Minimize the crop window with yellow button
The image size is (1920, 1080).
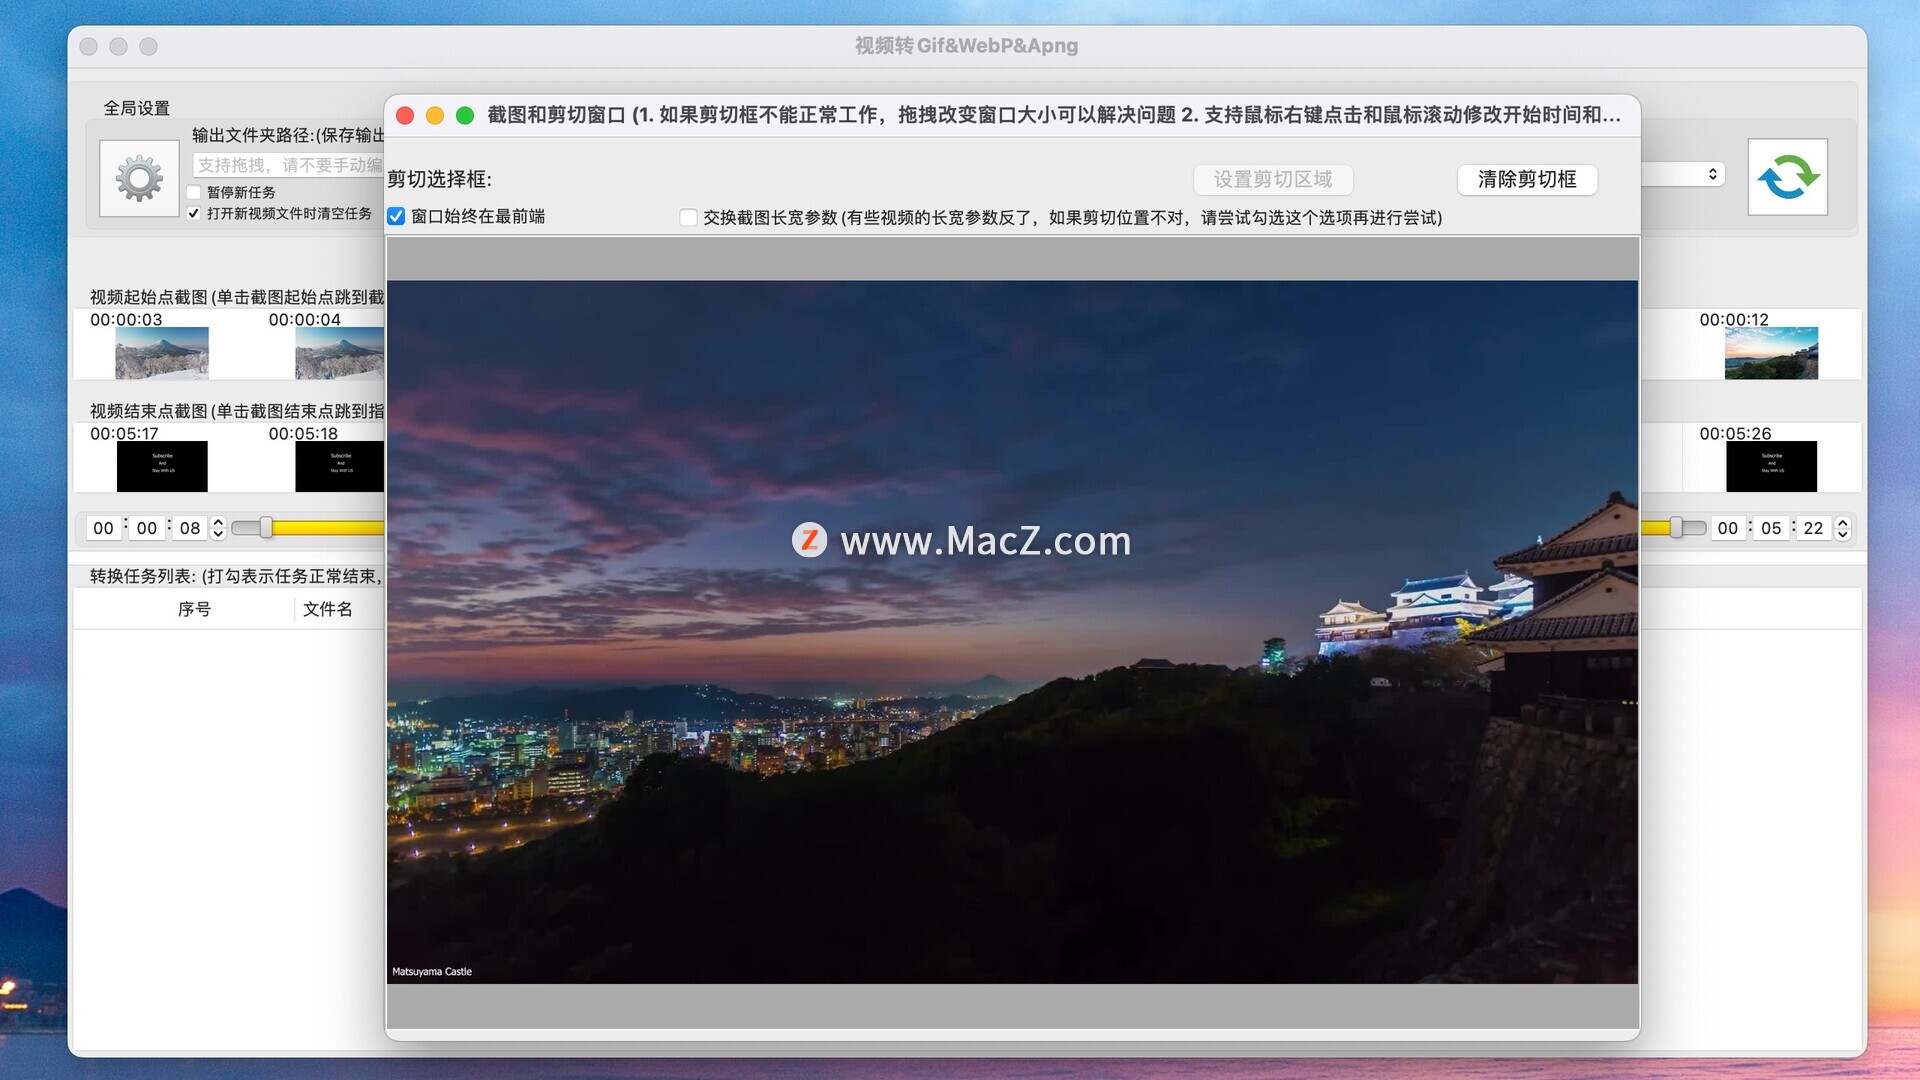435,115
